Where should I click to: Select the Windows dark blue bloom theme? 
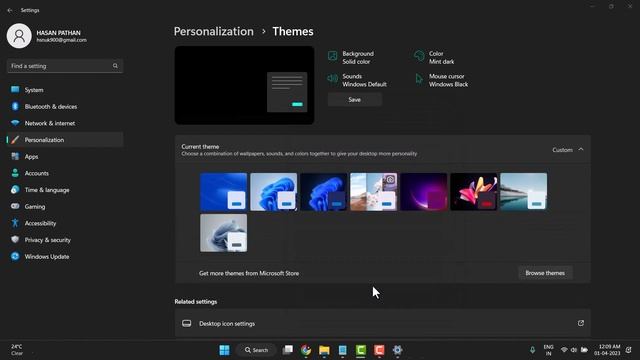tap(324, 192)
